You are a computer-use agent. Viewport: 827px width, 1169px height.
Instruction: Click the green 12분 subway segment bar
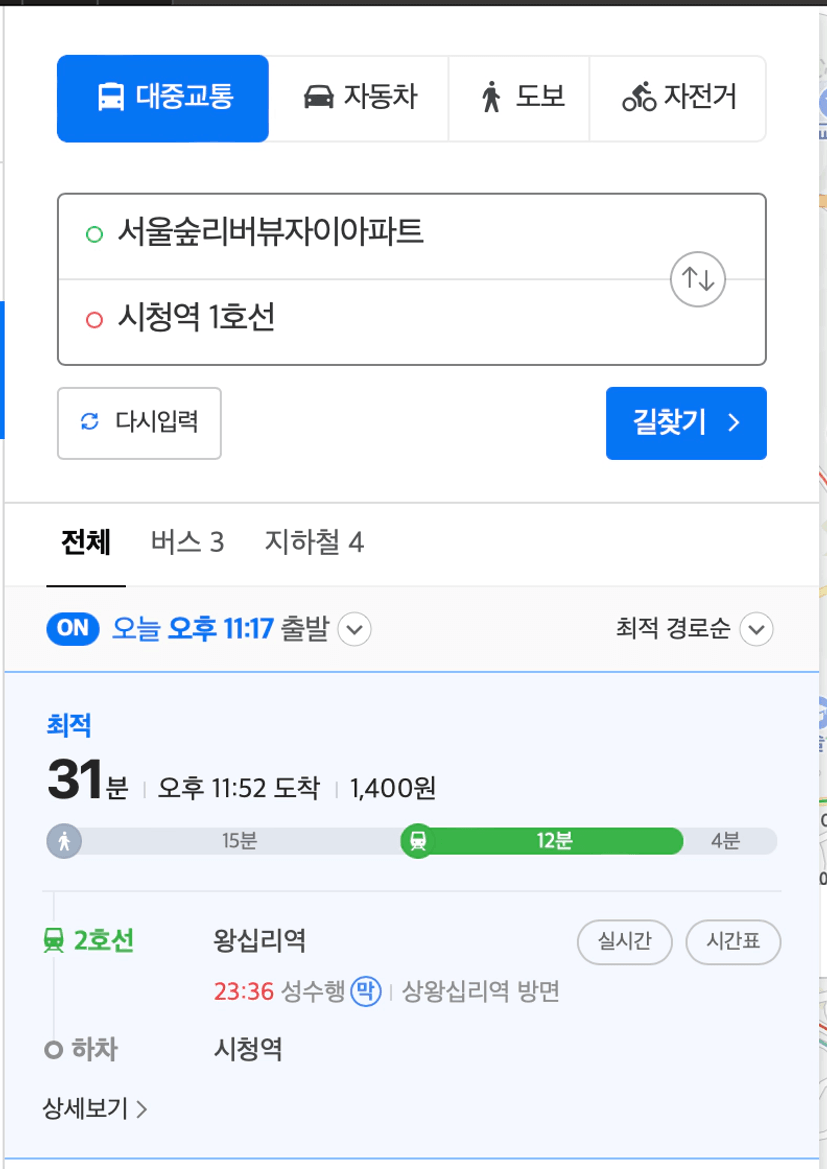552,841
